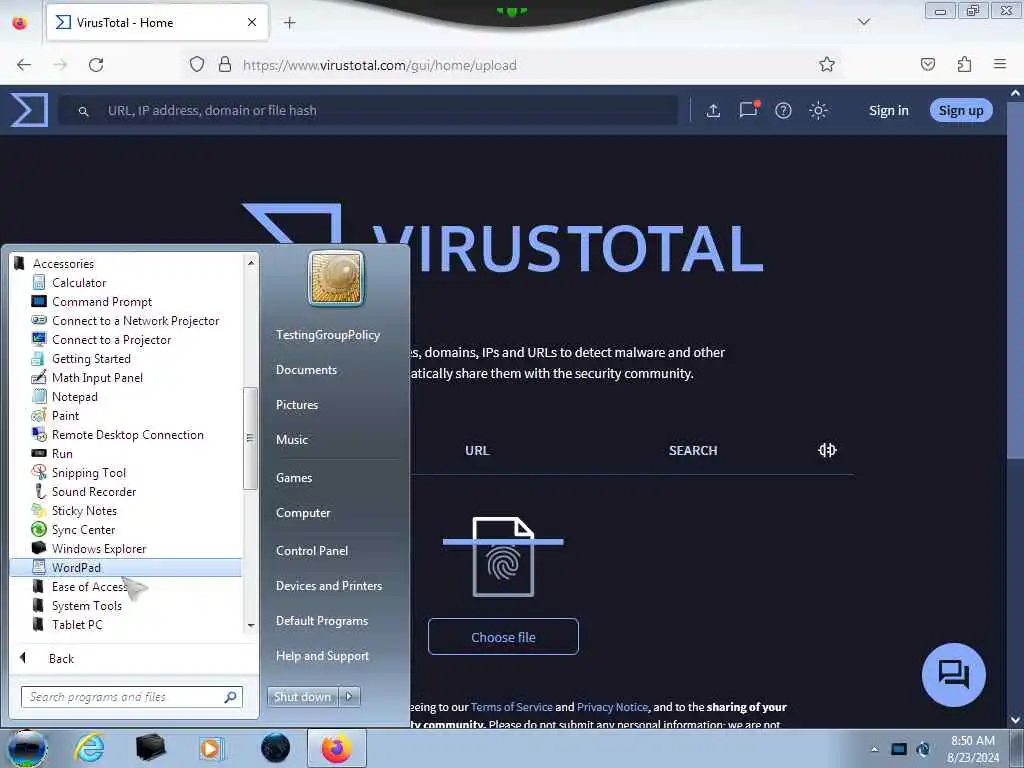Open the TestingGroupPolicy user folder
The height and width of the screenshot is (768, 1024).
tap(328, 334)
